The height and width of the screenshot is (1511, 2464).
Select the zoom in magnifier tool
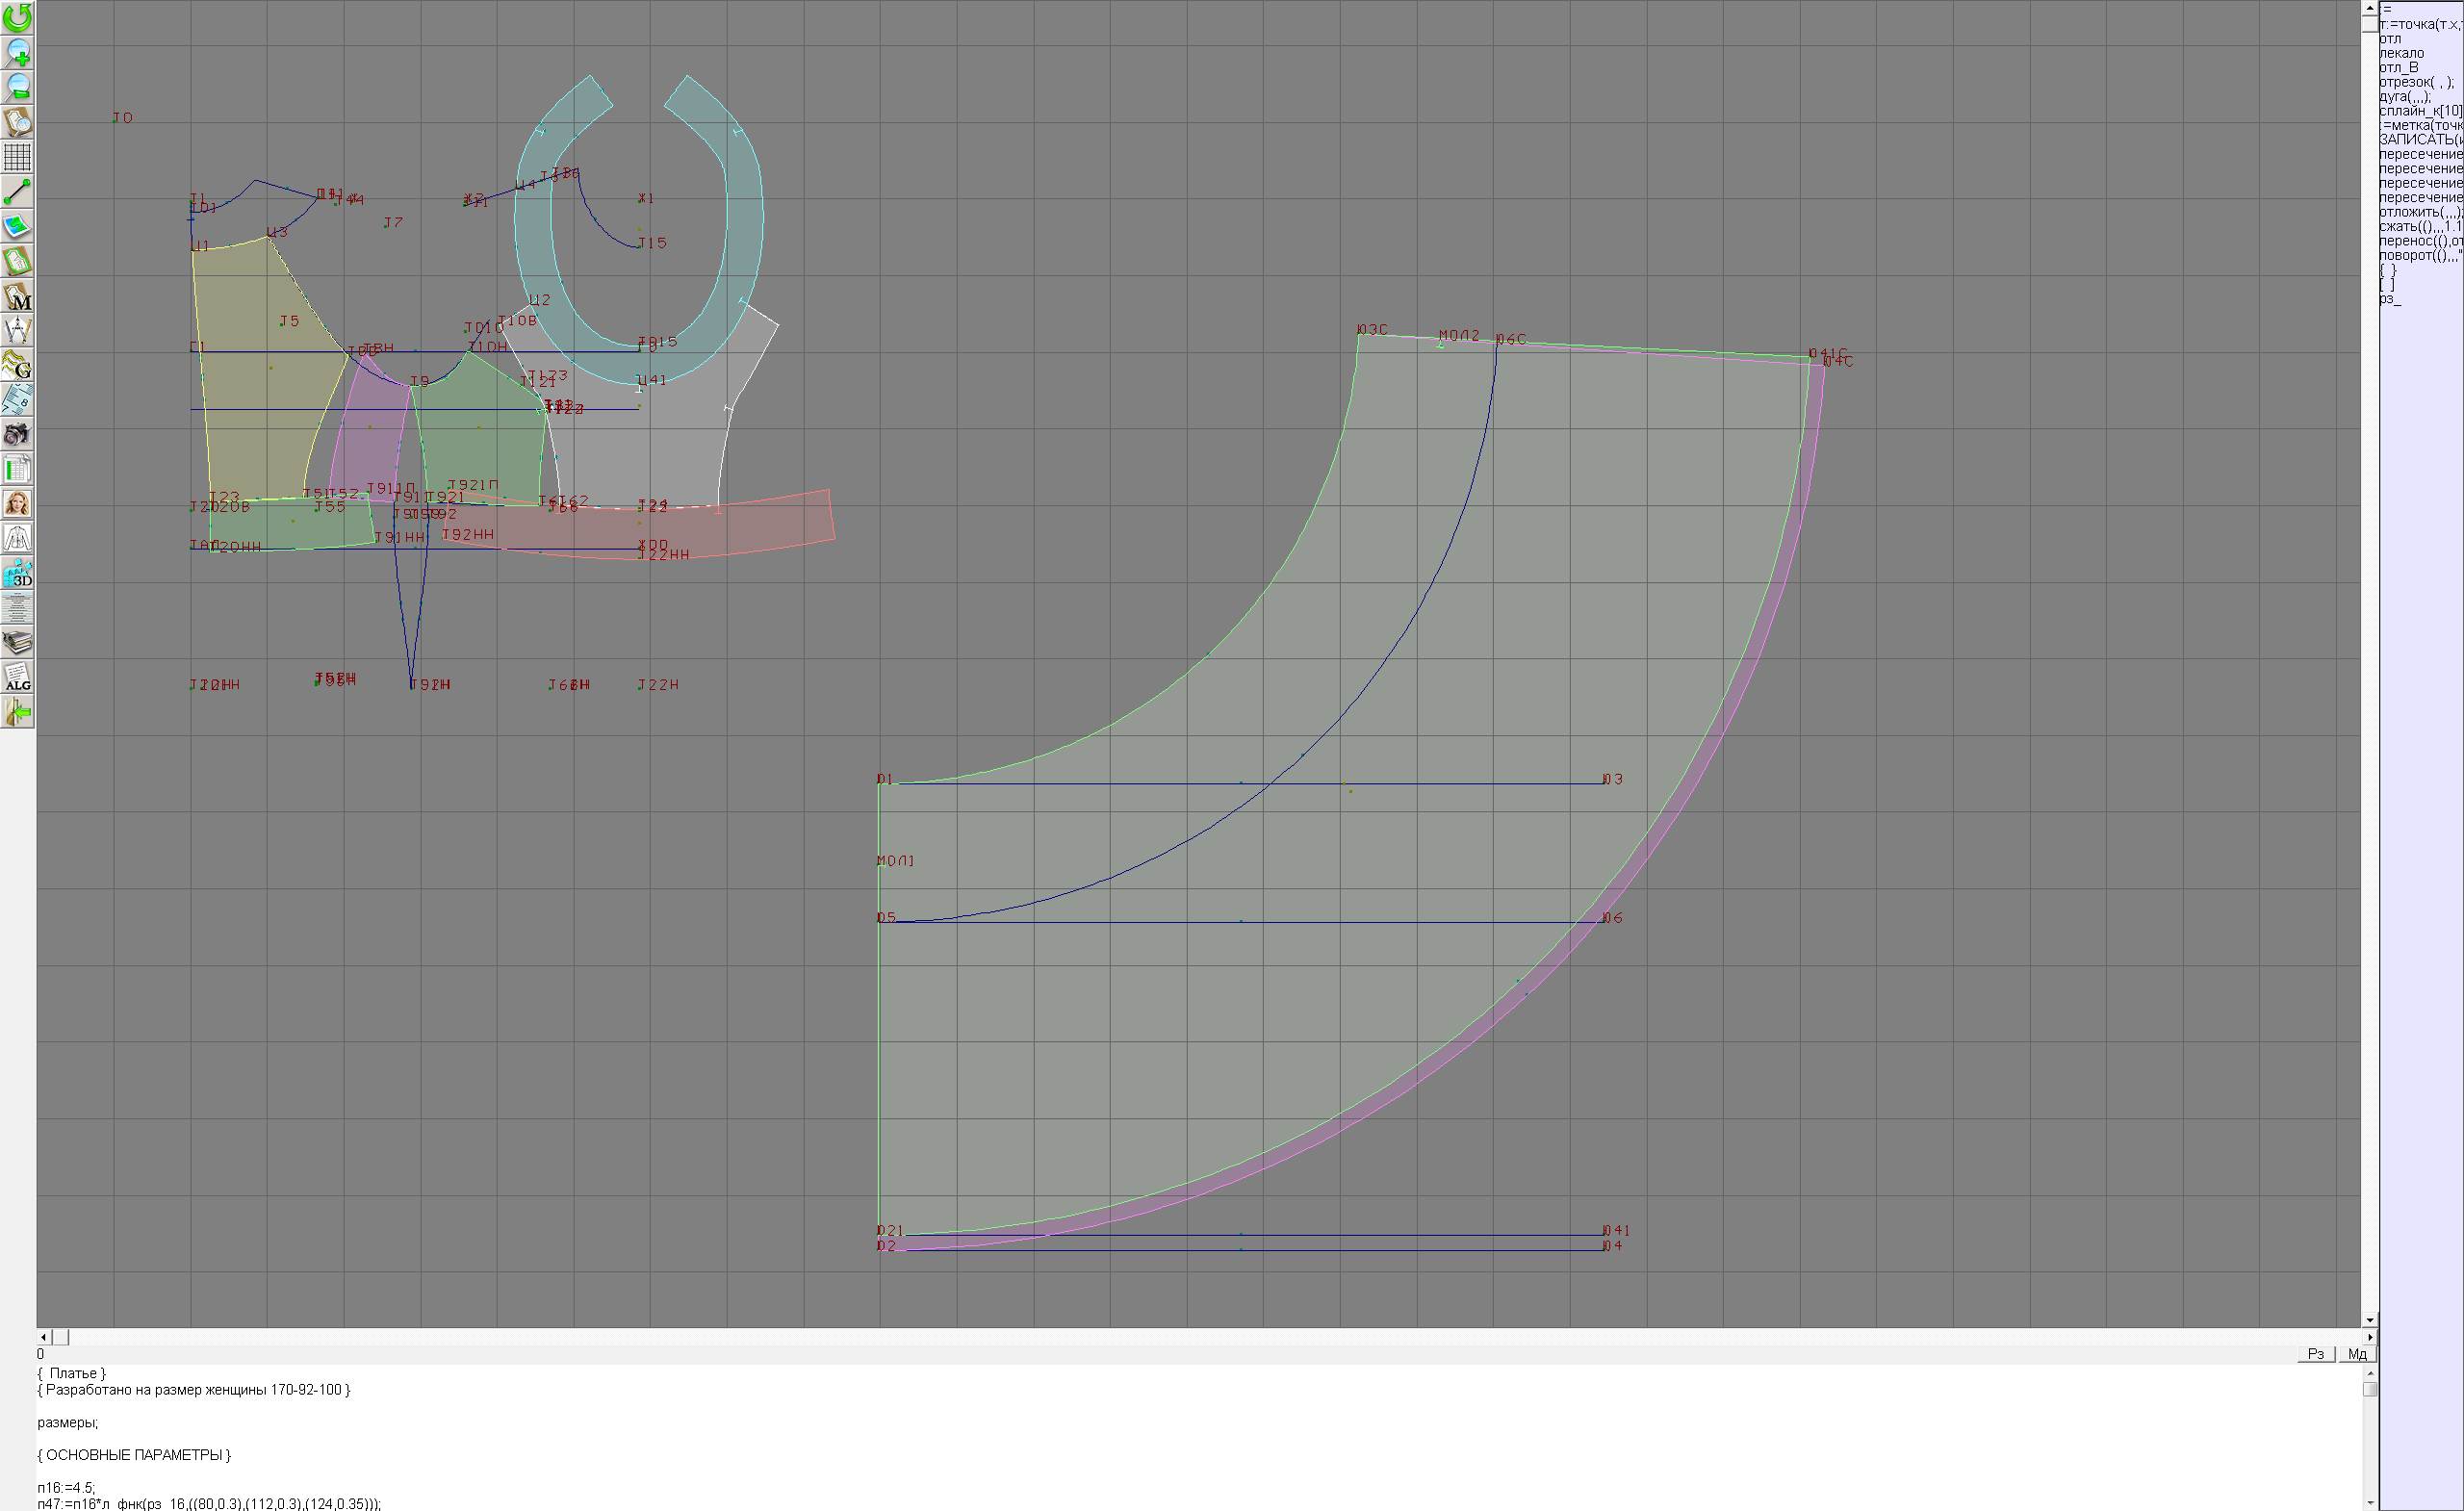[17, 52]
